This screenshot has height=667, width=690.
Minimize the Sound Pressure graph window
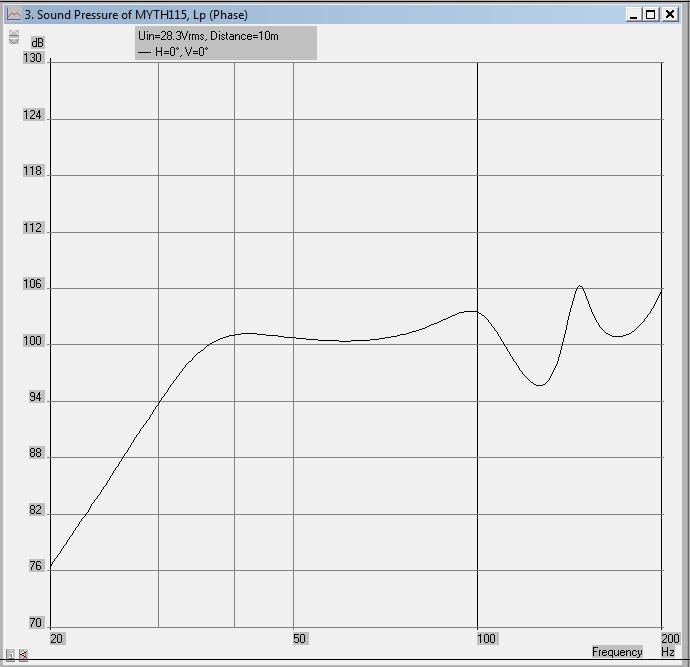point(633,15)
